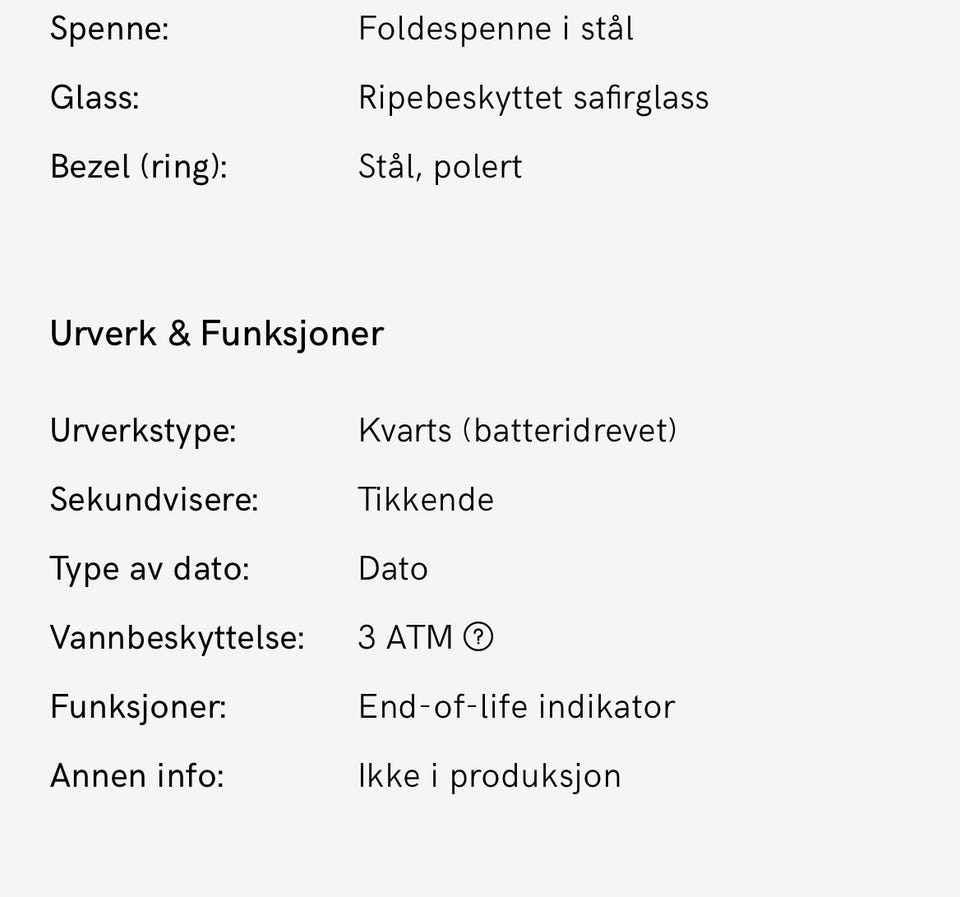Click the Annen info label
Image resolution: width=960 pixels, height=897 pixels.
coord(137,776)
